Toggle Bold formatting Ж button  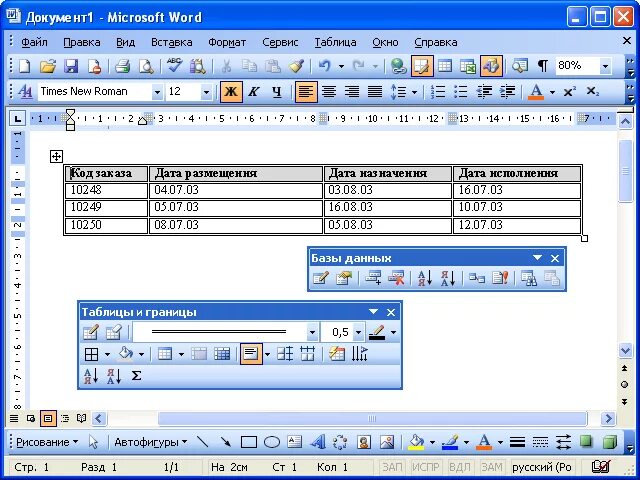click(231, 91)
